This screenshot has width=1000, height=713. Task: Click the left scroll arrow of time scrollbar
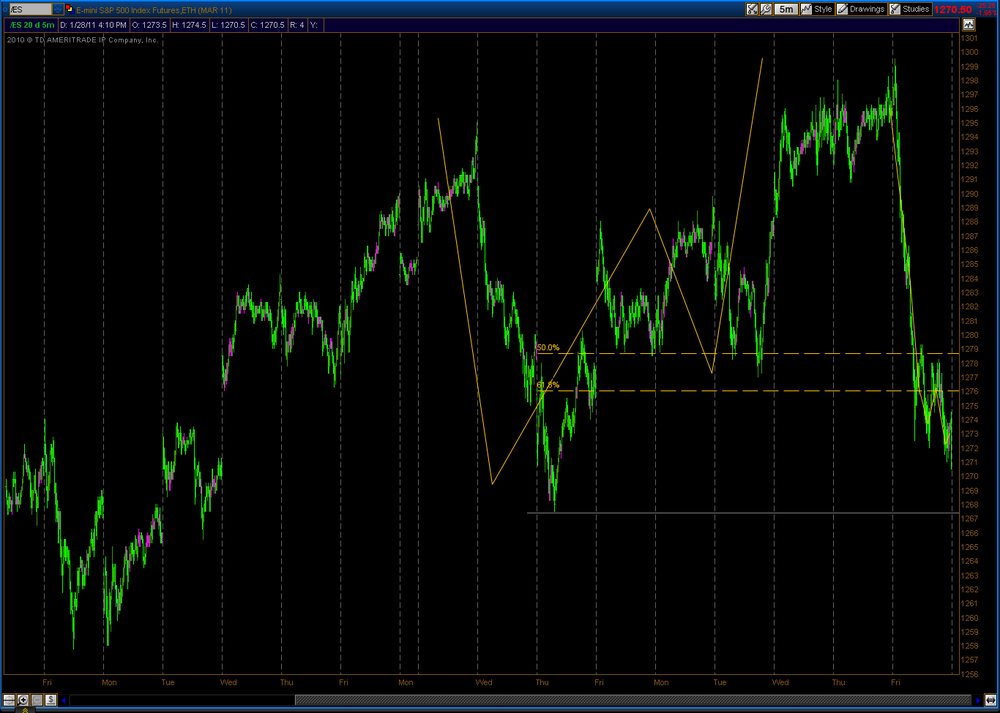click(x=64, y=700)
